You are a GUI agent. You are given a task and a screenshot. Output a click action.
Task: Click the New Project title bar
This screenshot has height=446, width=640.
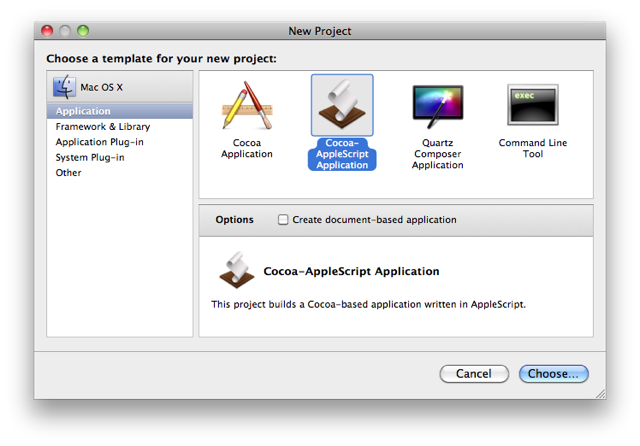[320, 31]
